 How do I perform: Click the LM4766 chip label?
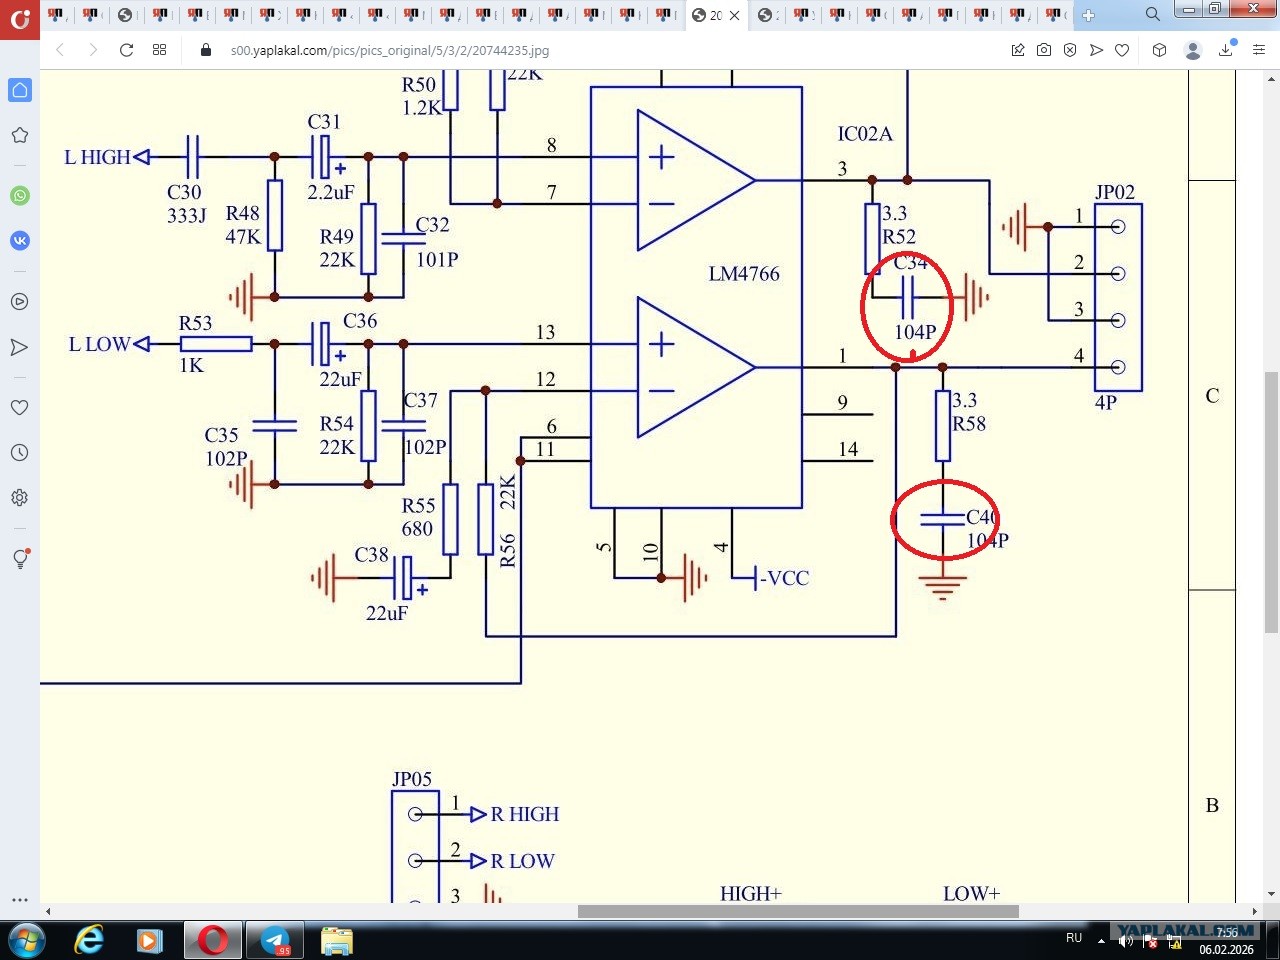[x=744, y=274]
